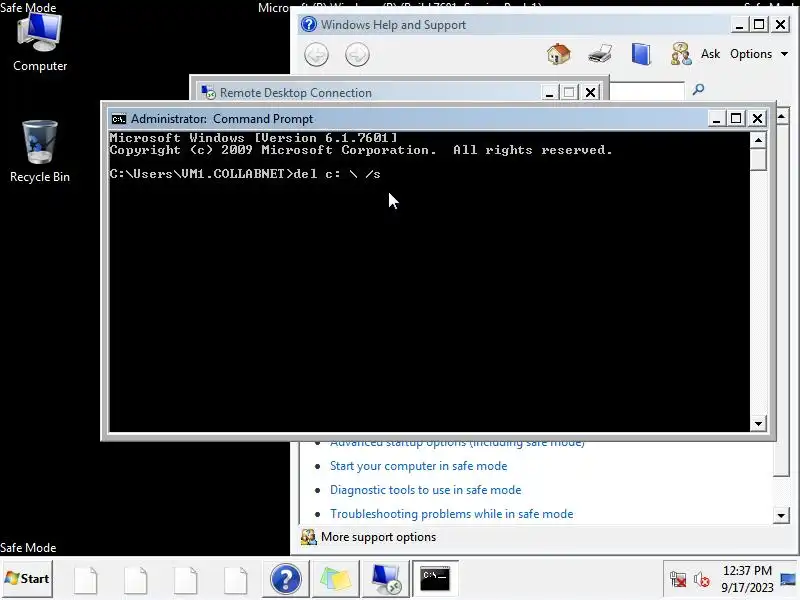The height and width of the screenshot is (600, 800).
Task: Open Diagnostic tools to use in safe mode
Action: coord(426,490)
